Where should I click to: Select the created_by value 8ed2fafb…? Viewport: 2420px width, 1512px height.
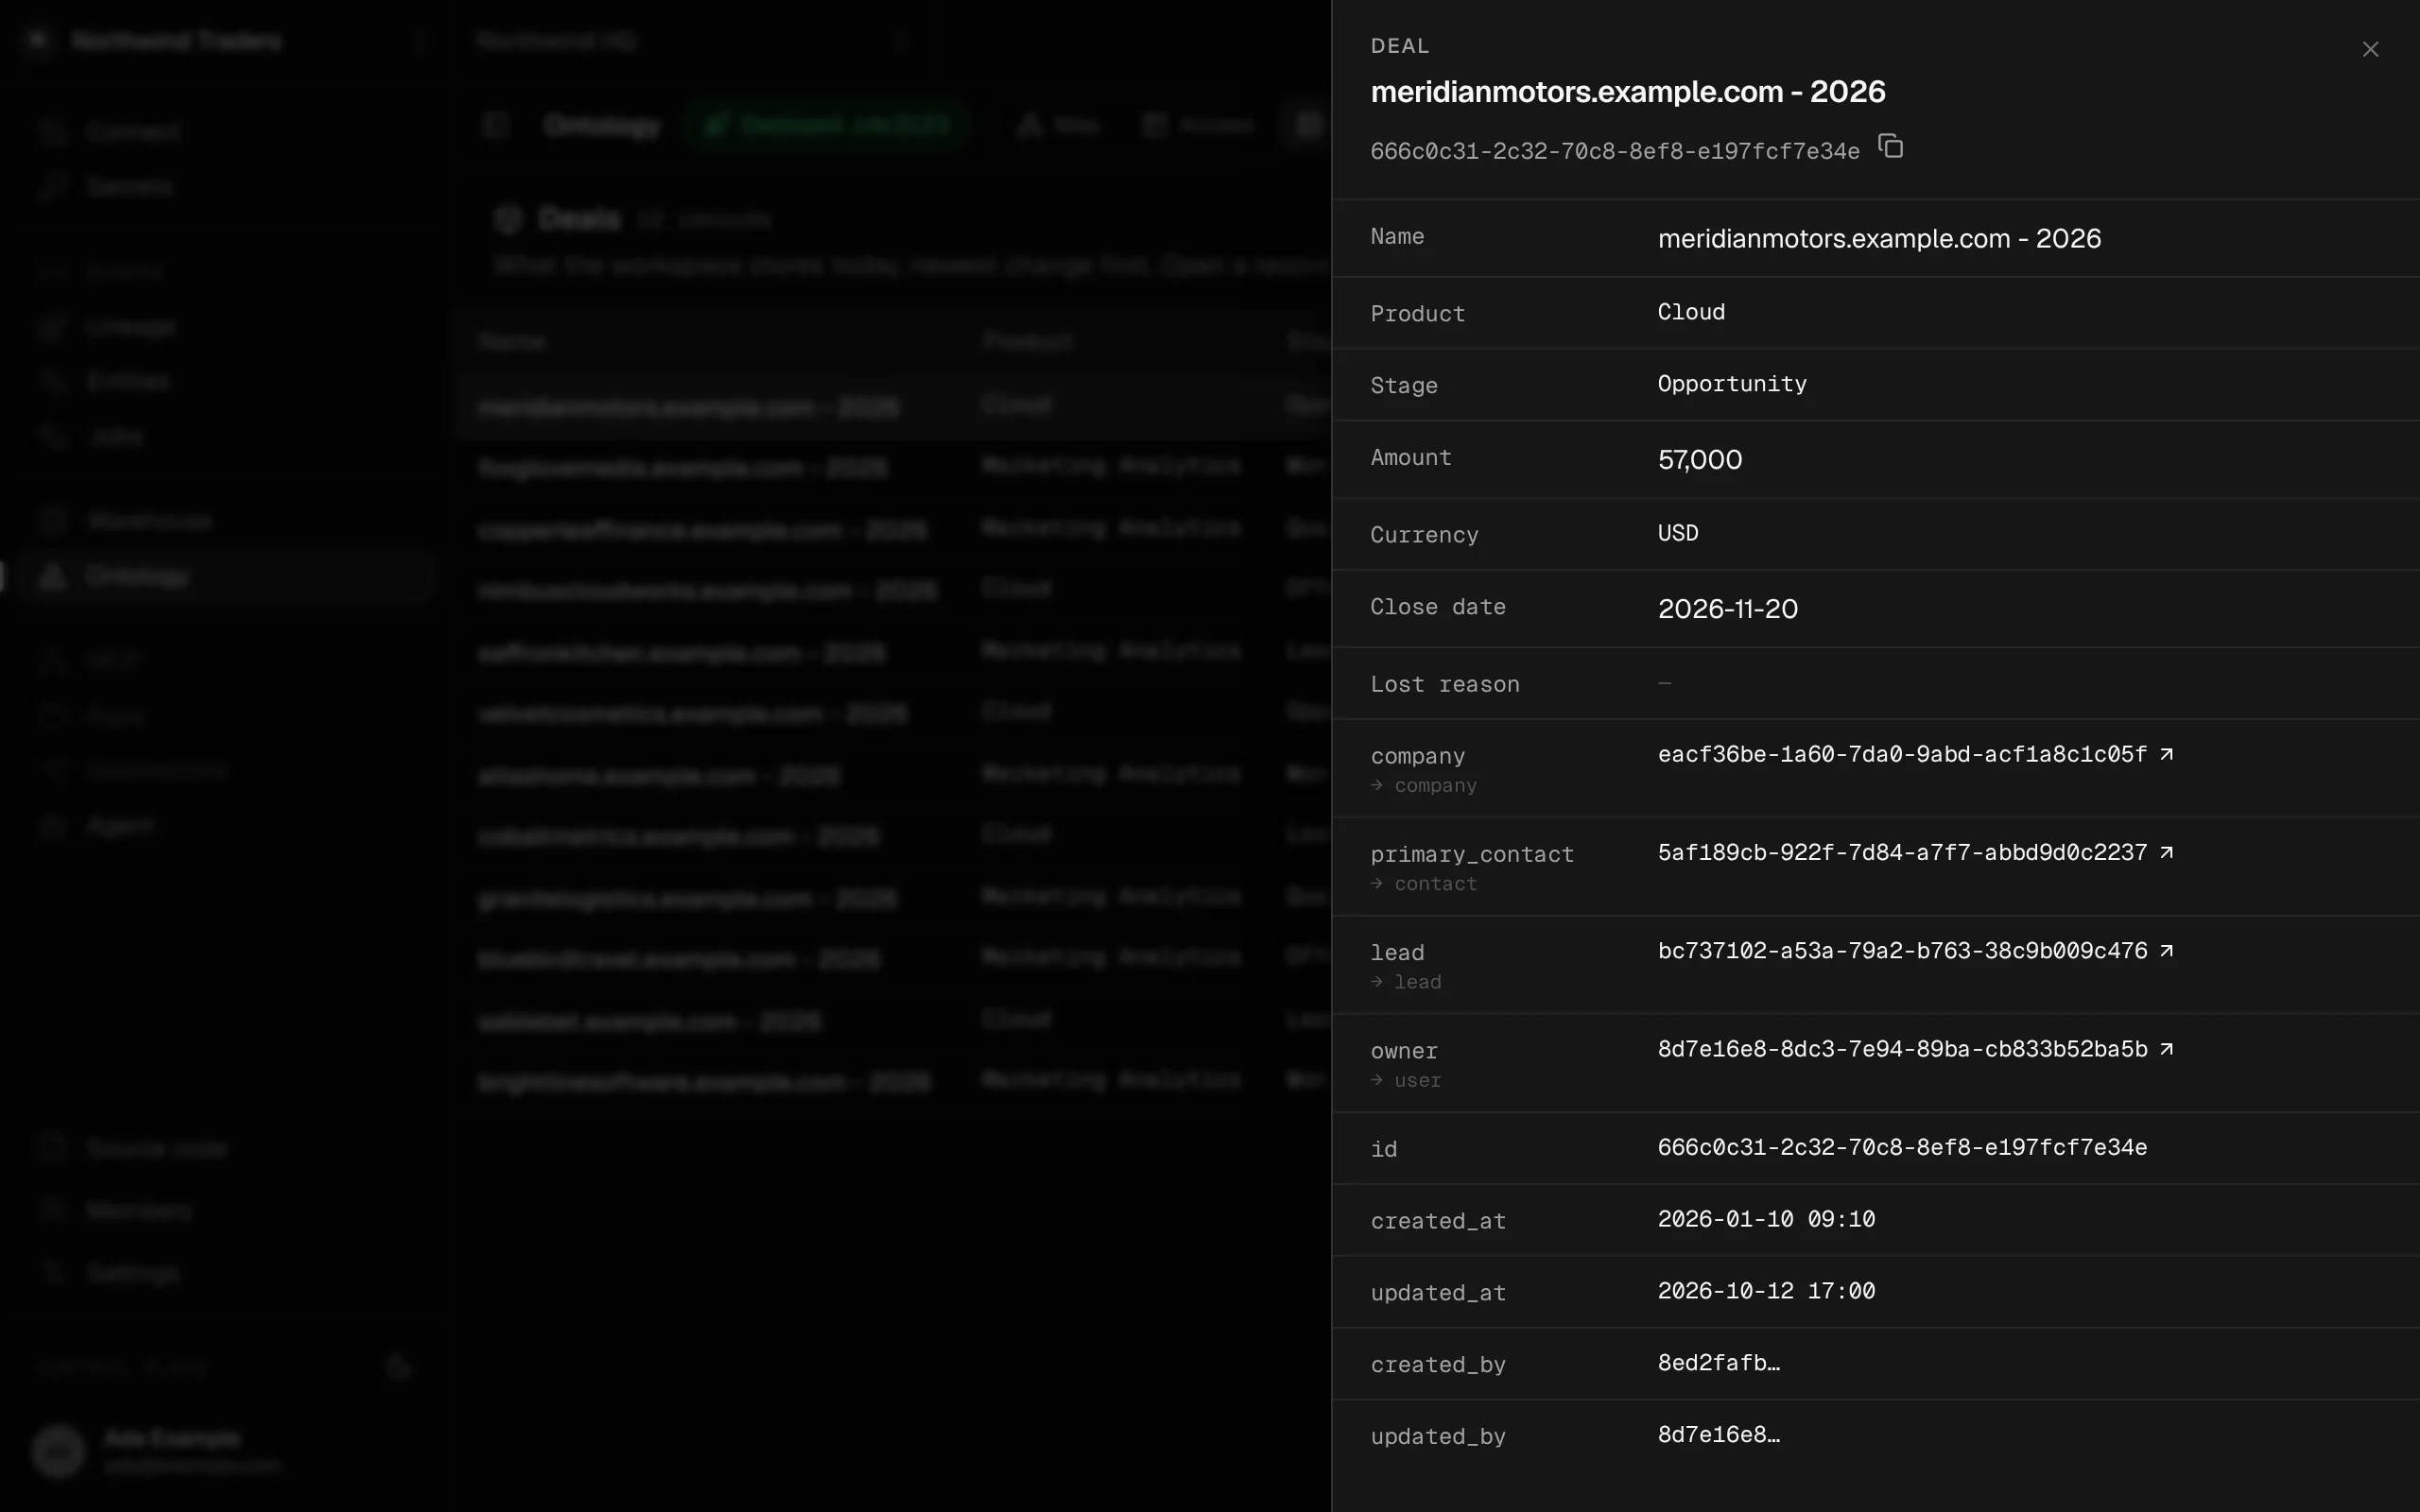[x=1718, y=1364]
